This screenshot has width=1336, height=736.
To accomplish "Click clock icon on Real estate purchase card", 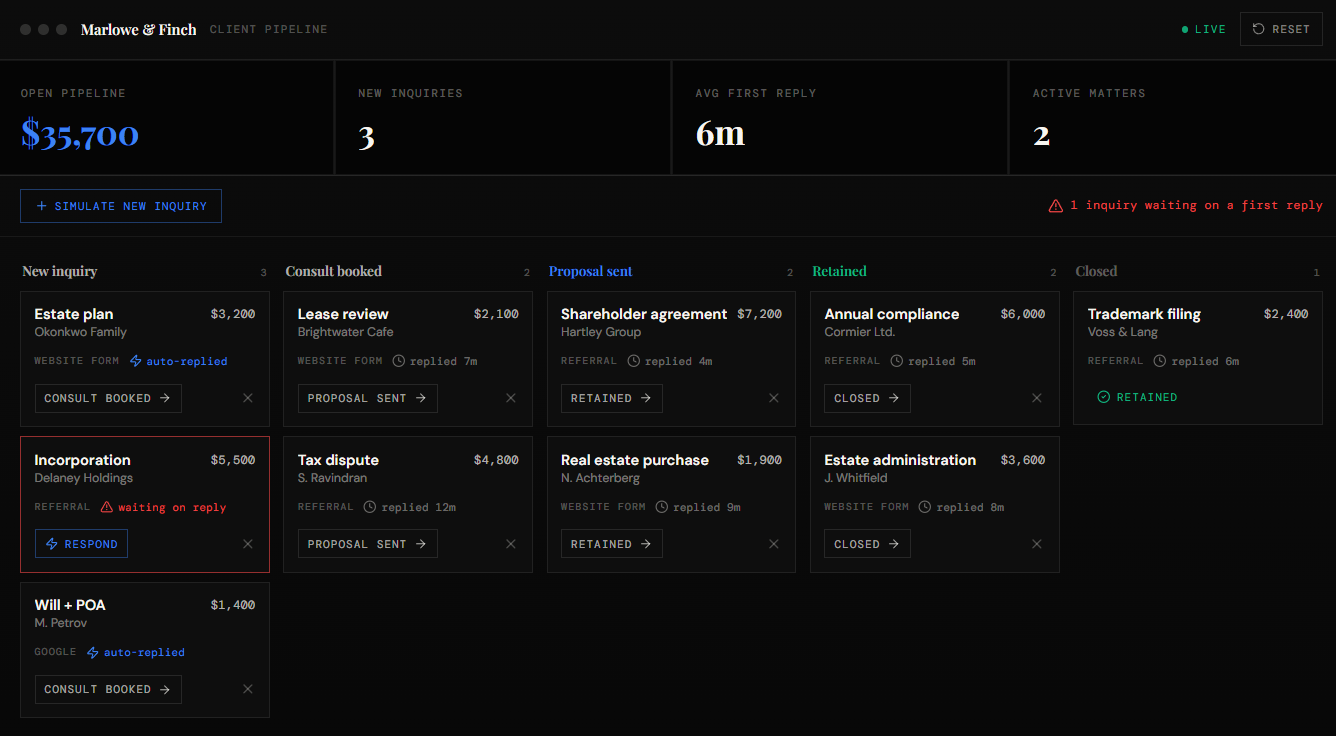I will [662, 507].
